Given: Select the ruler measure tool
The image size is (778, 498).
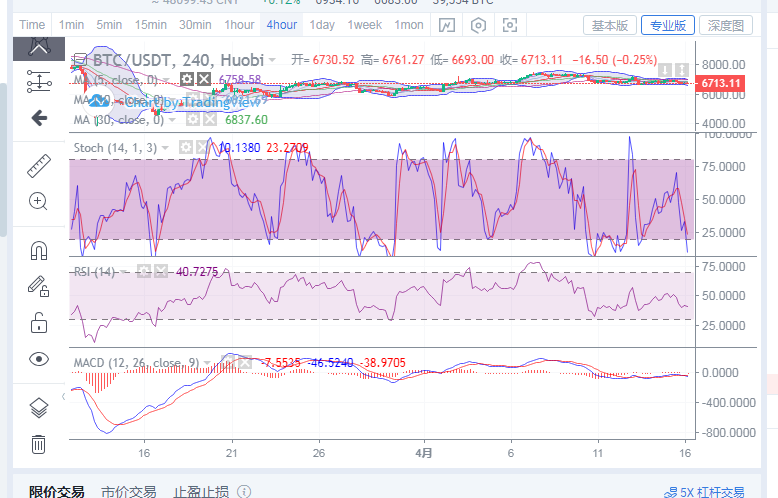Looking at the screenshot, I should [39, 166].
